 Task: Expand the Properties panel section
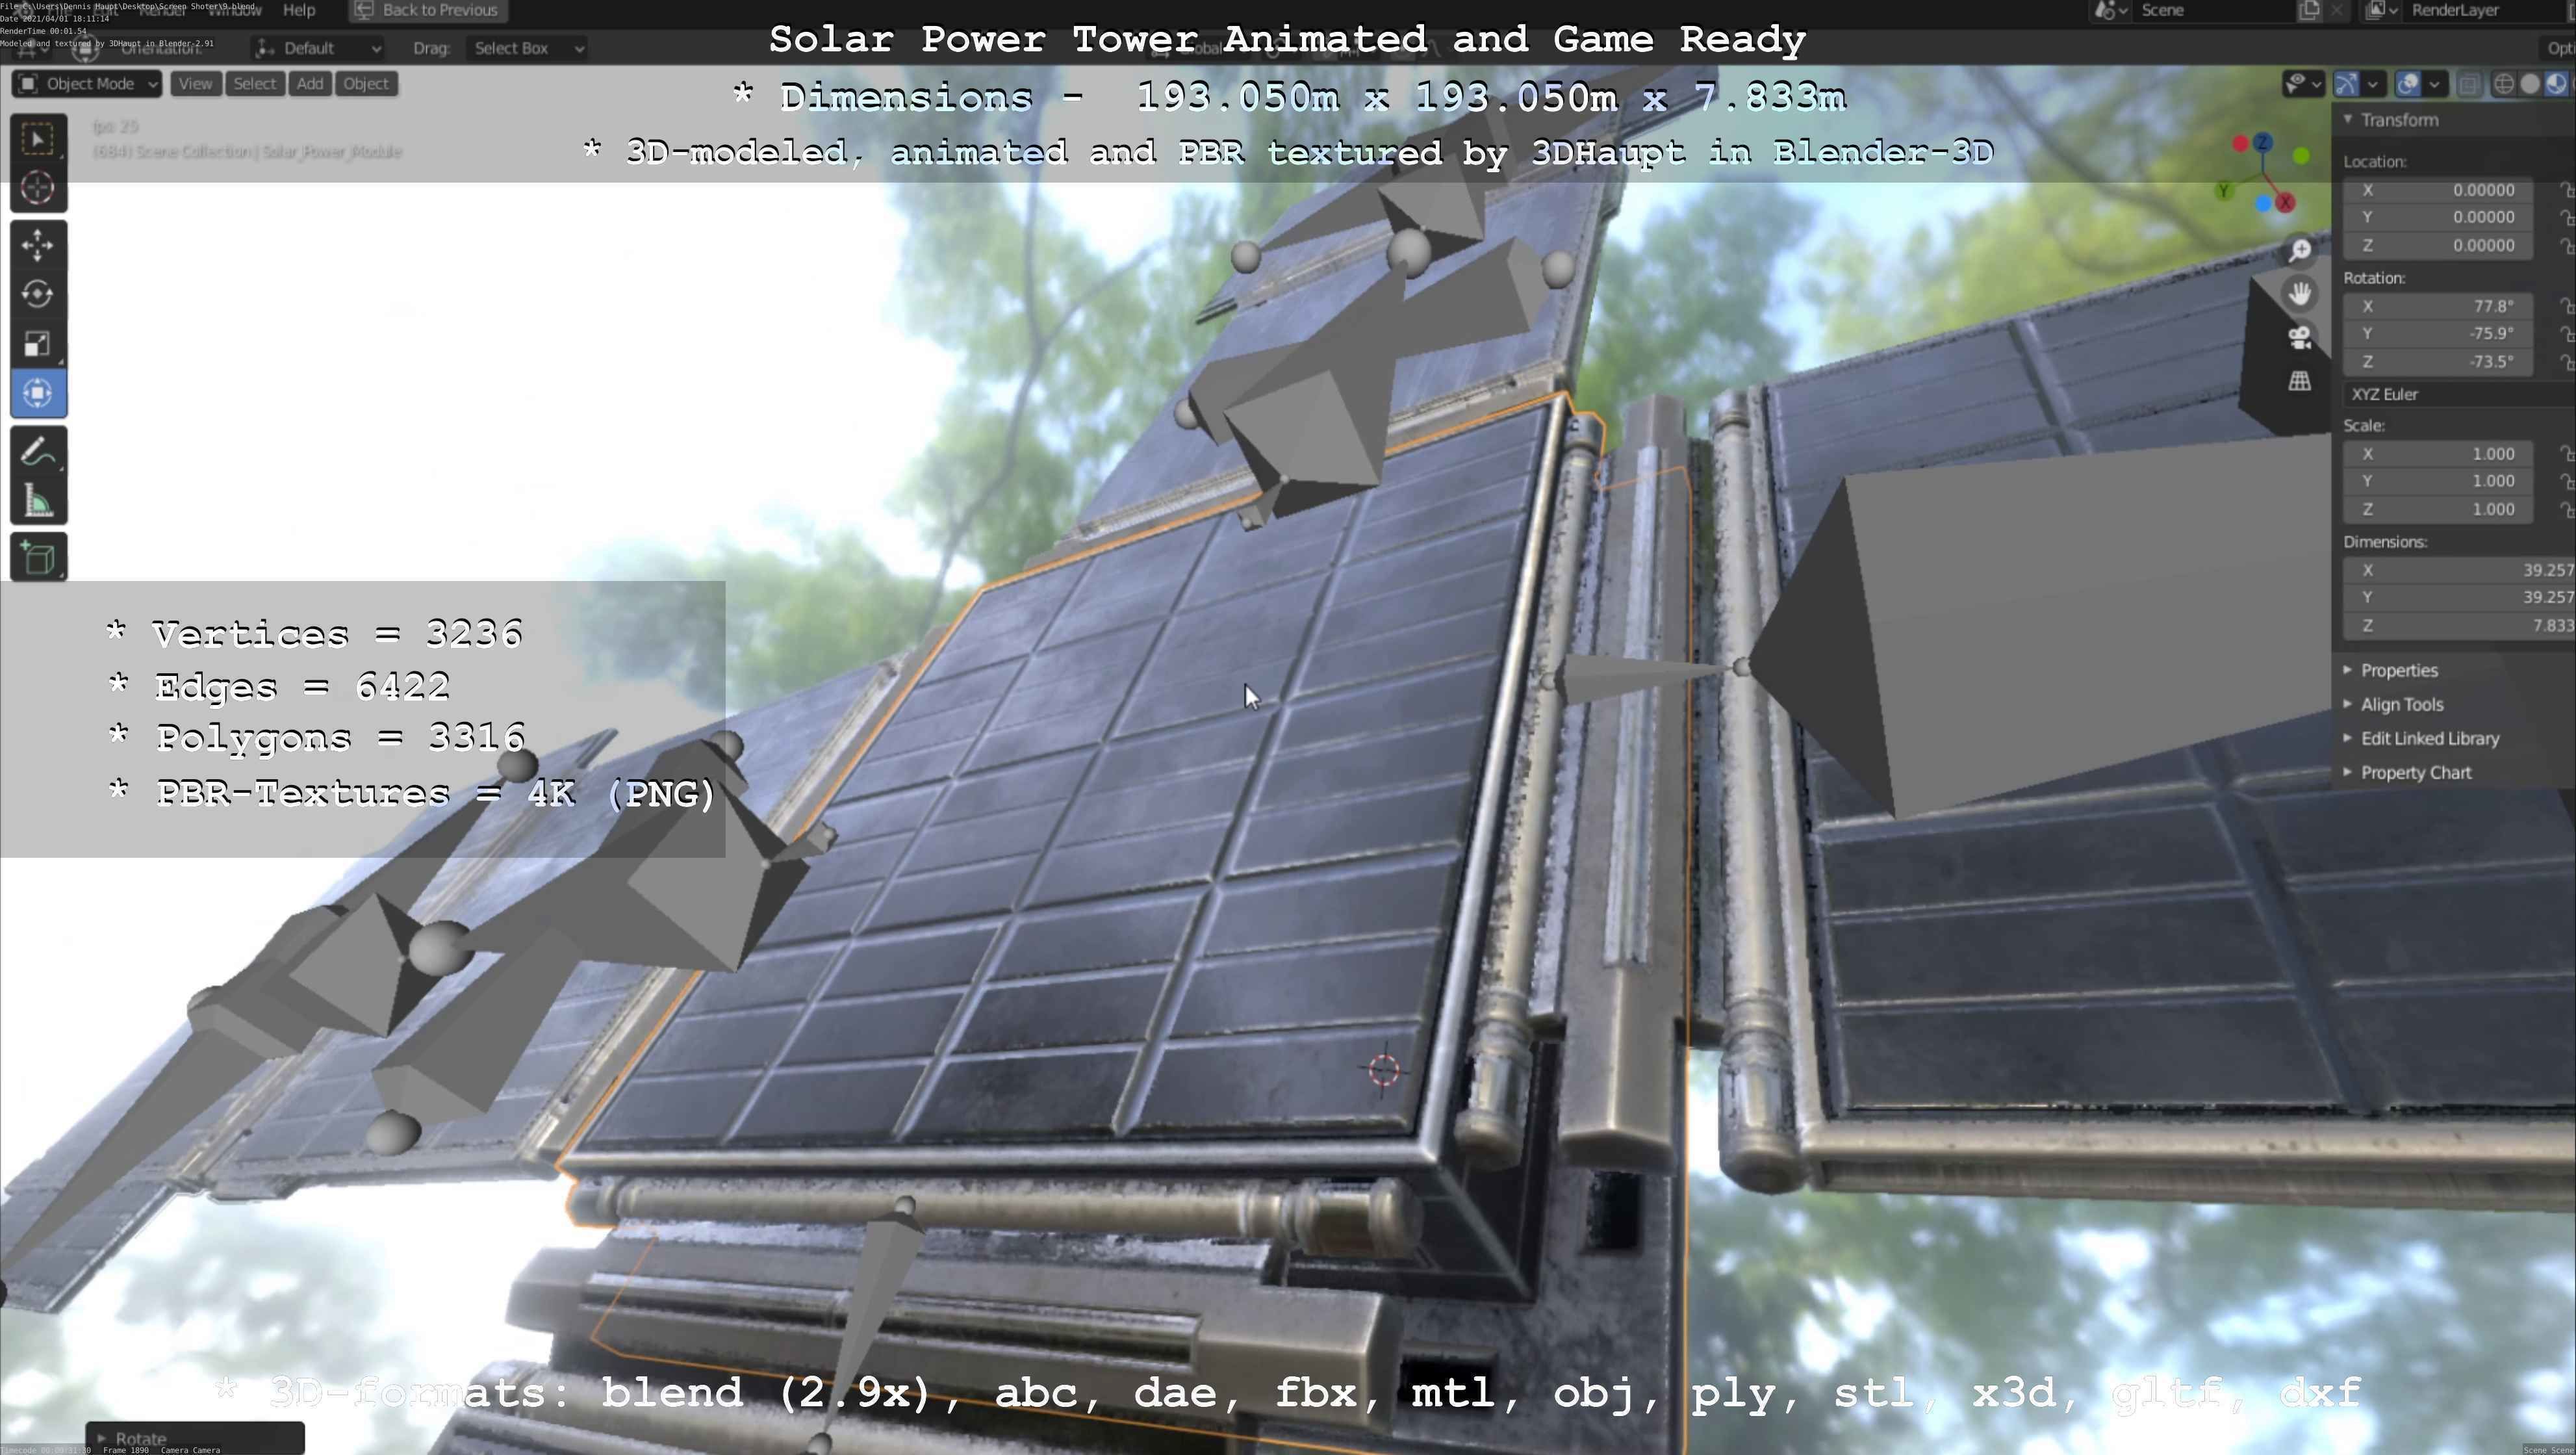(x=2398, y=670)
